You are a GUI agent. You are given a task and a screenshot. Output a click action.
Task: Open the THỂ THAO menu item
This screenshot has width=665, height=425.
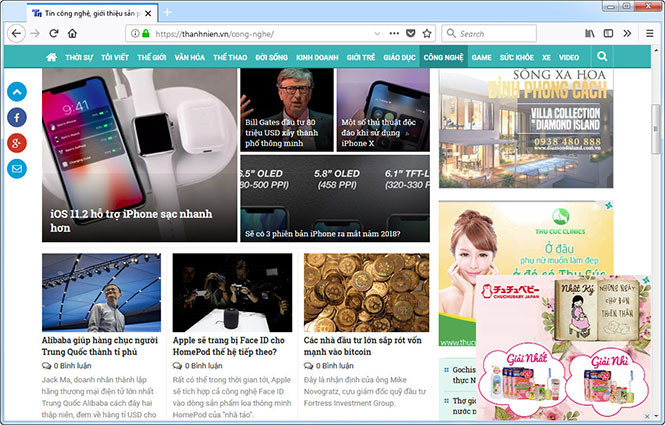tap(229, 58)
